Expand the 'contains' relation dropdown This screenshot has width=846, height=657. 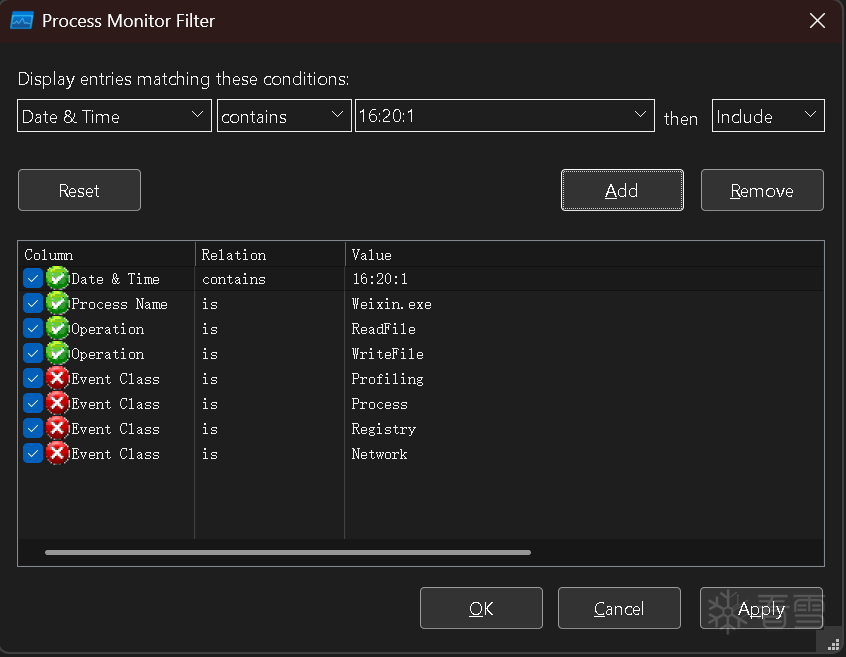[x=284, y=116]
